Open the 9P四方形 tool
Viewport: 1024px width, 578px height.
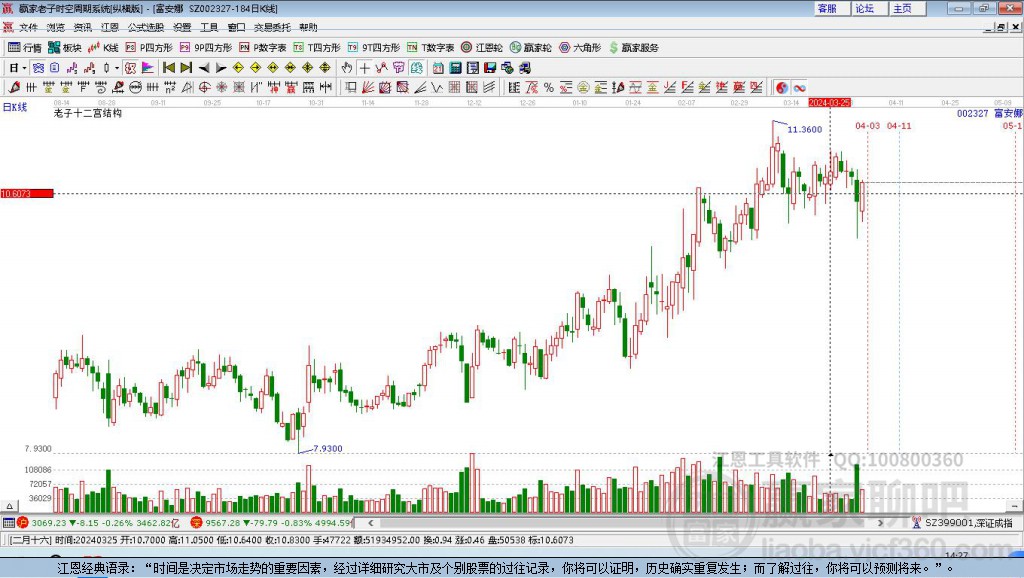206,48
